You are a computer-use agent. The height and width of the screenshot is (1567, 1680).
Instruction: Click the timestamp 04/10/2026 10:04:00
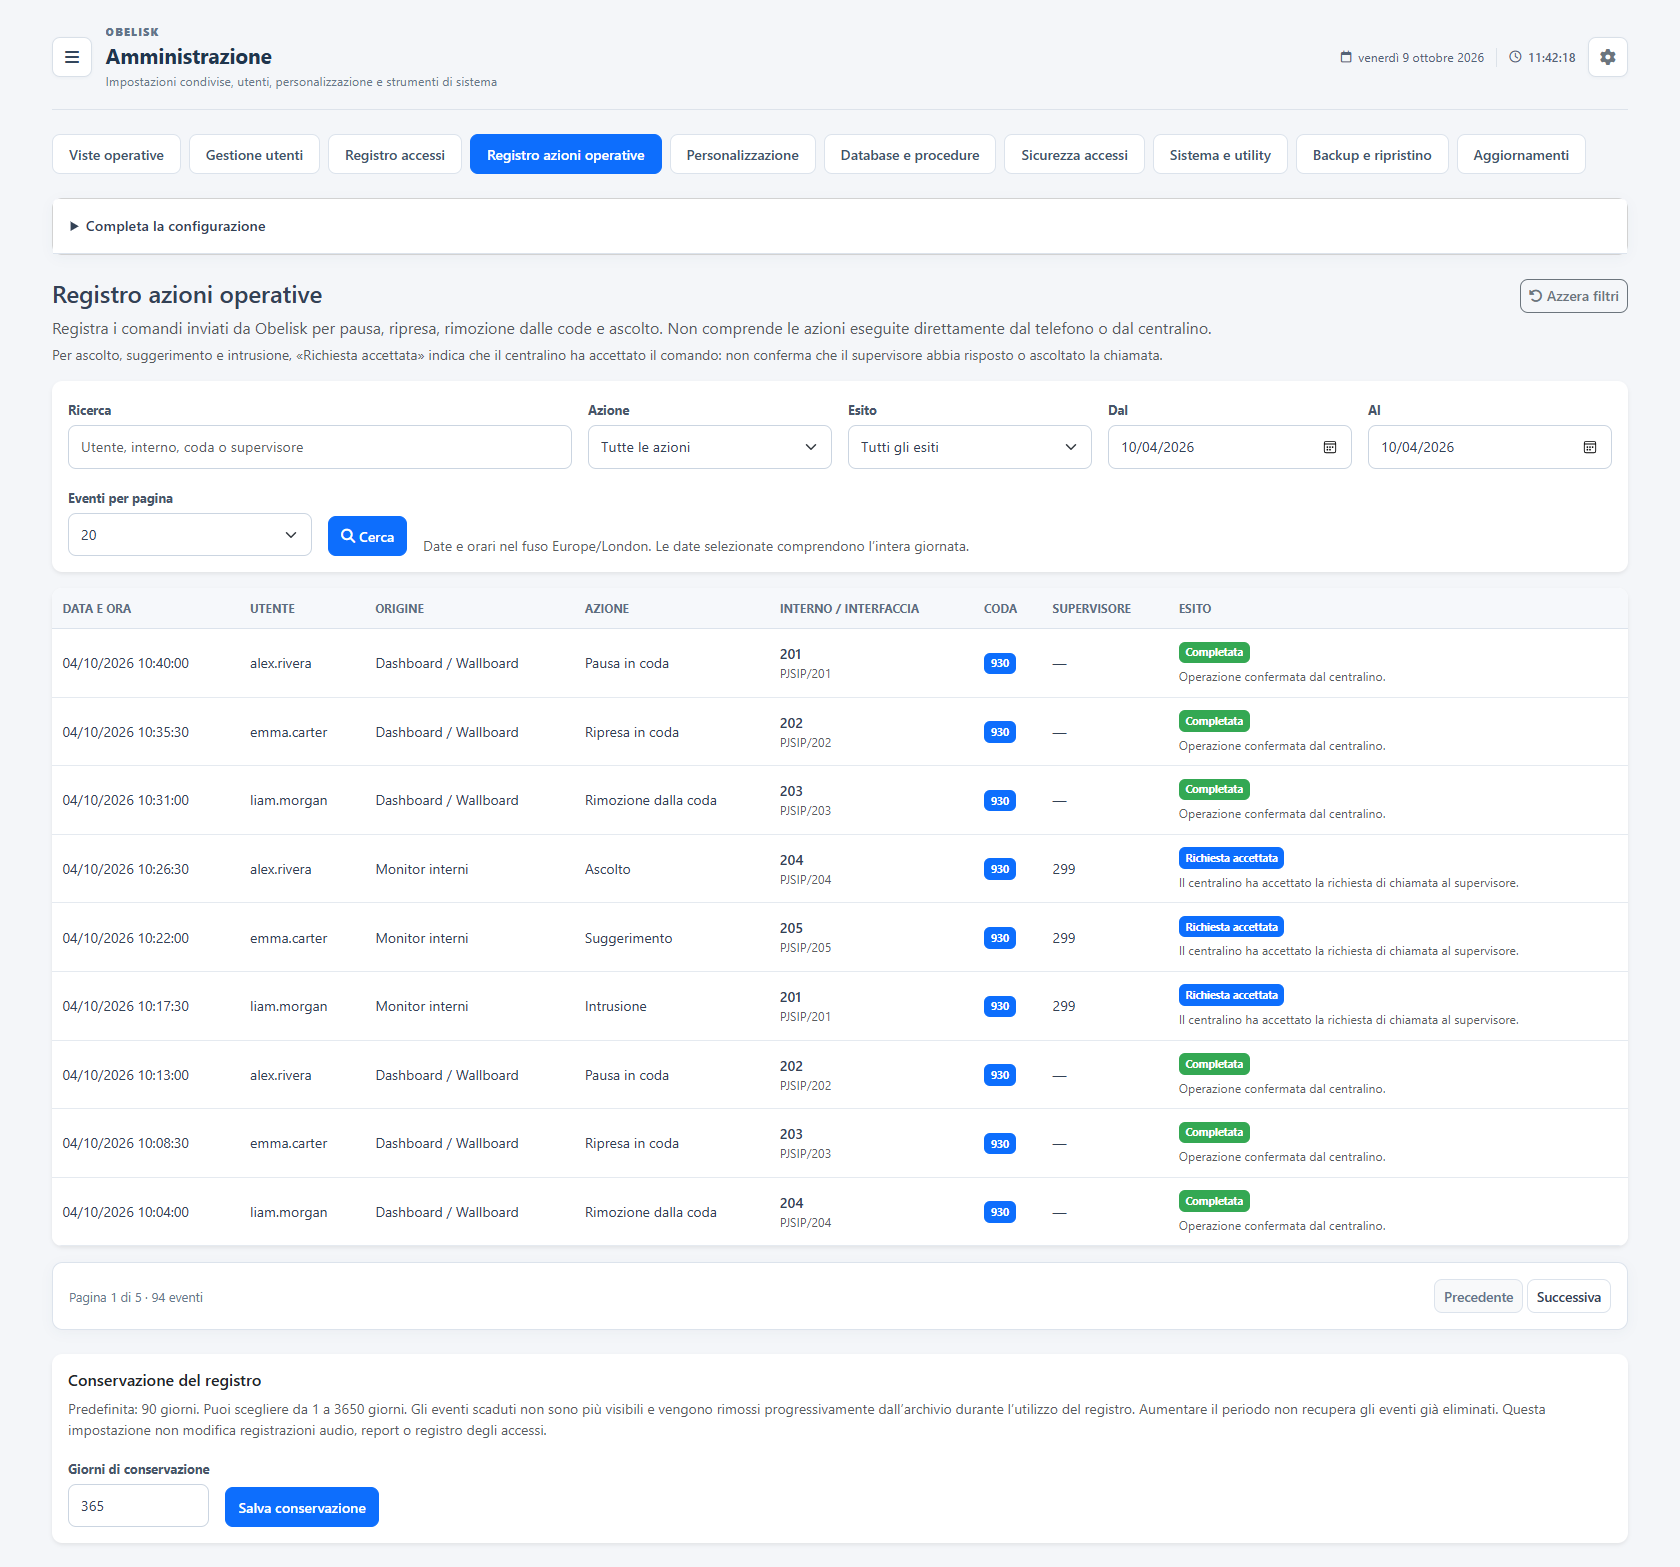point(126,1212)
